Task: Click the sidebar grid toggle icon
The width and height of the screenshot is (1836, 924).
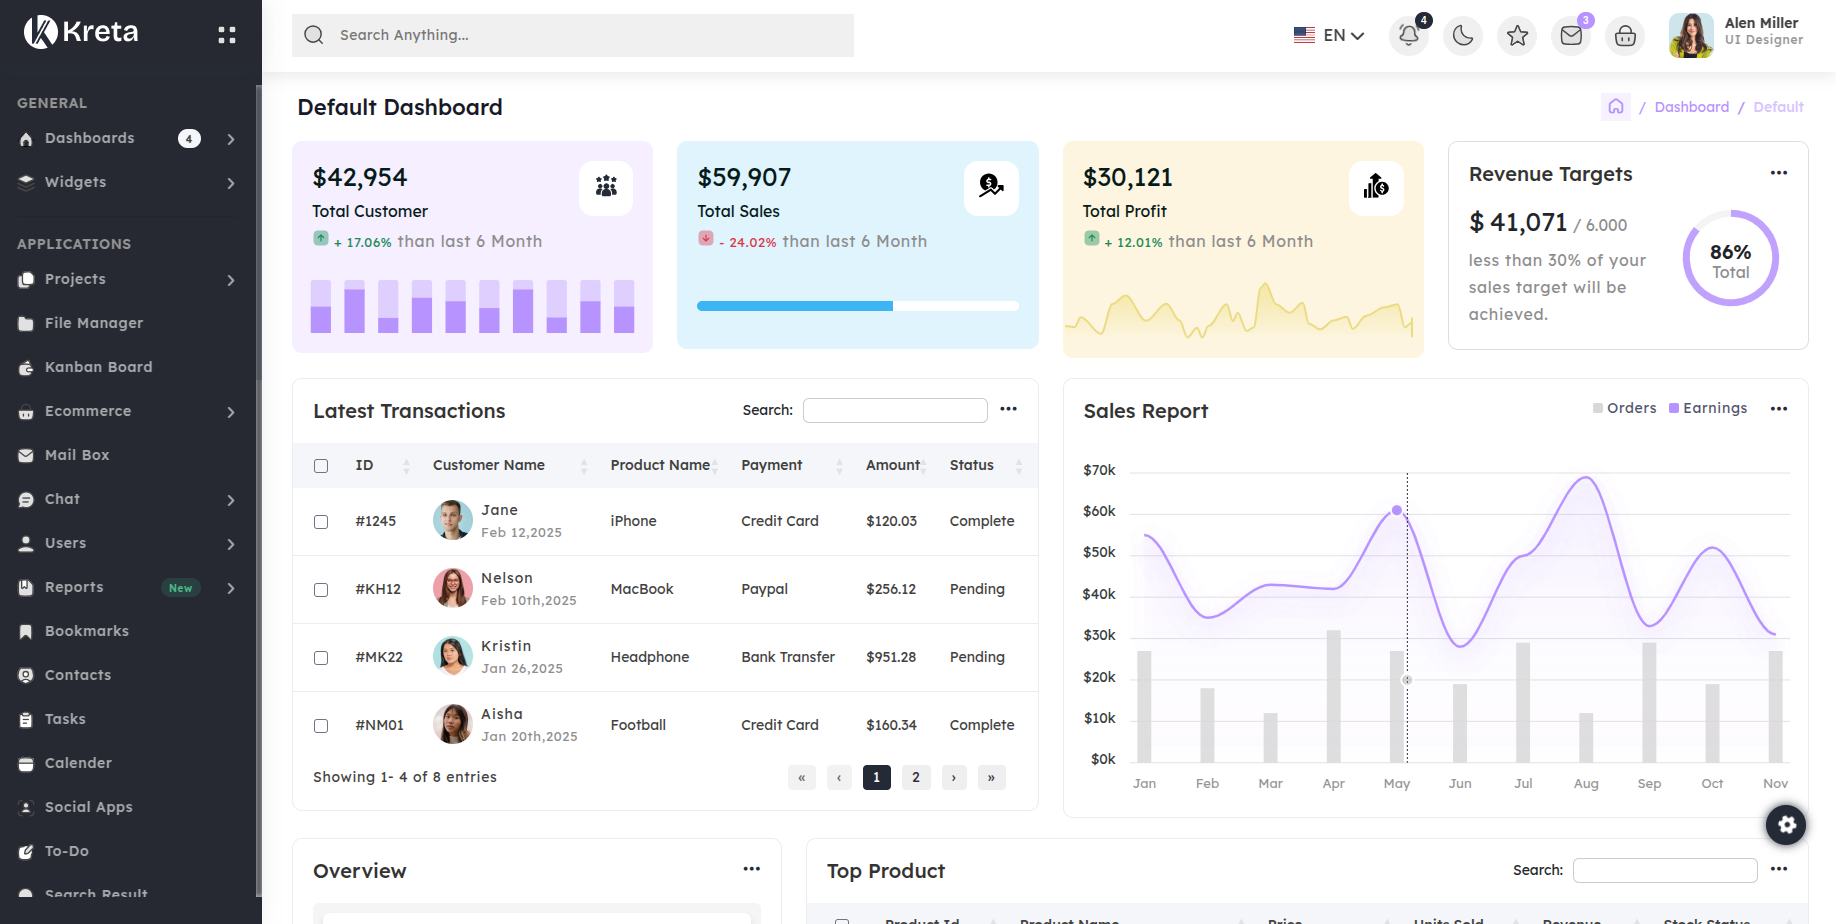Action: pyautogui.click(x=227, y=35)
